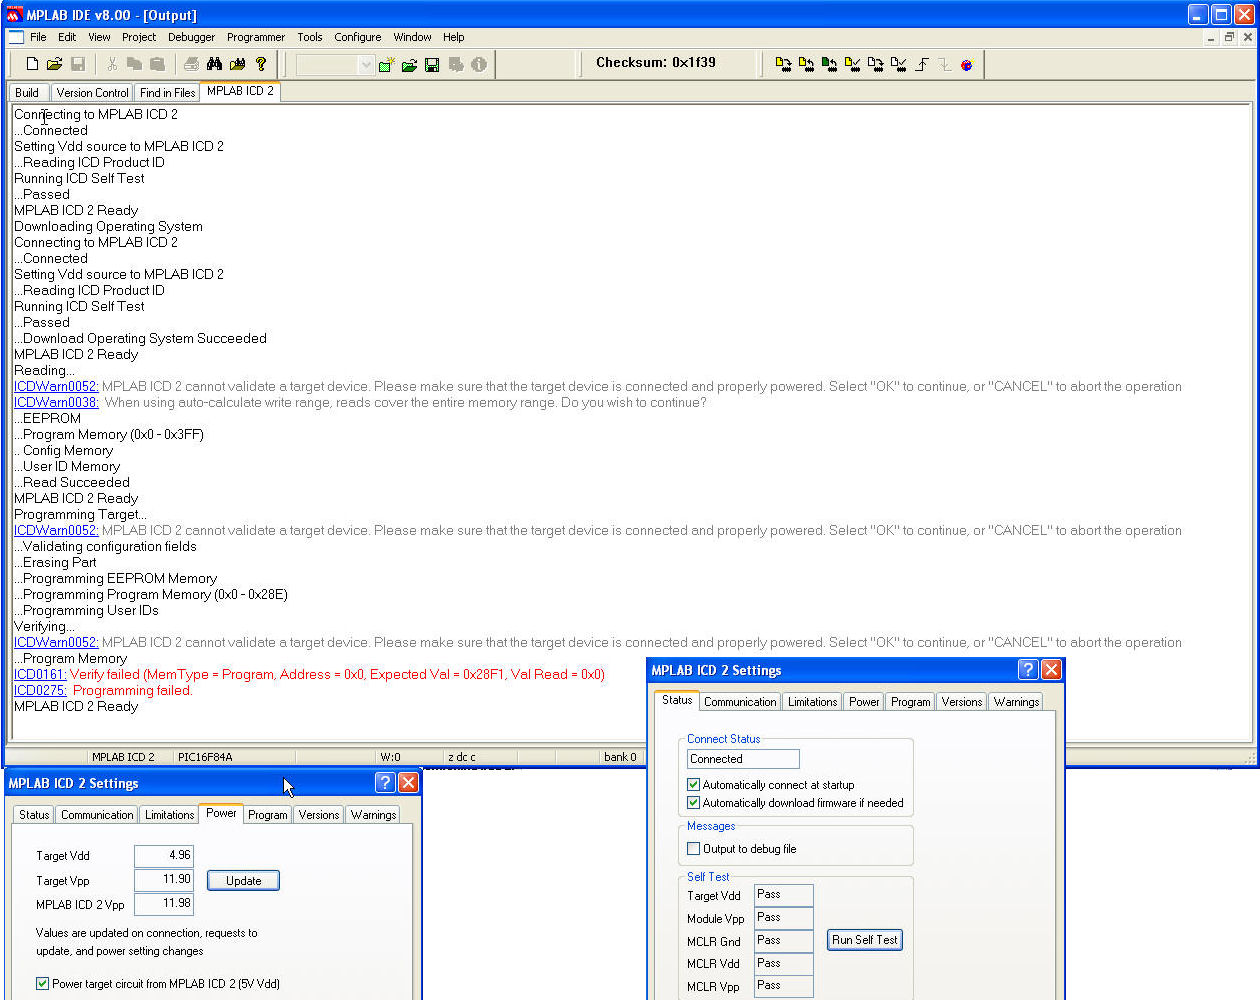Screen dimensions: 1260x1000
Task: Click the Reset and Connect to ICD icon
Action: pos(966,64)
